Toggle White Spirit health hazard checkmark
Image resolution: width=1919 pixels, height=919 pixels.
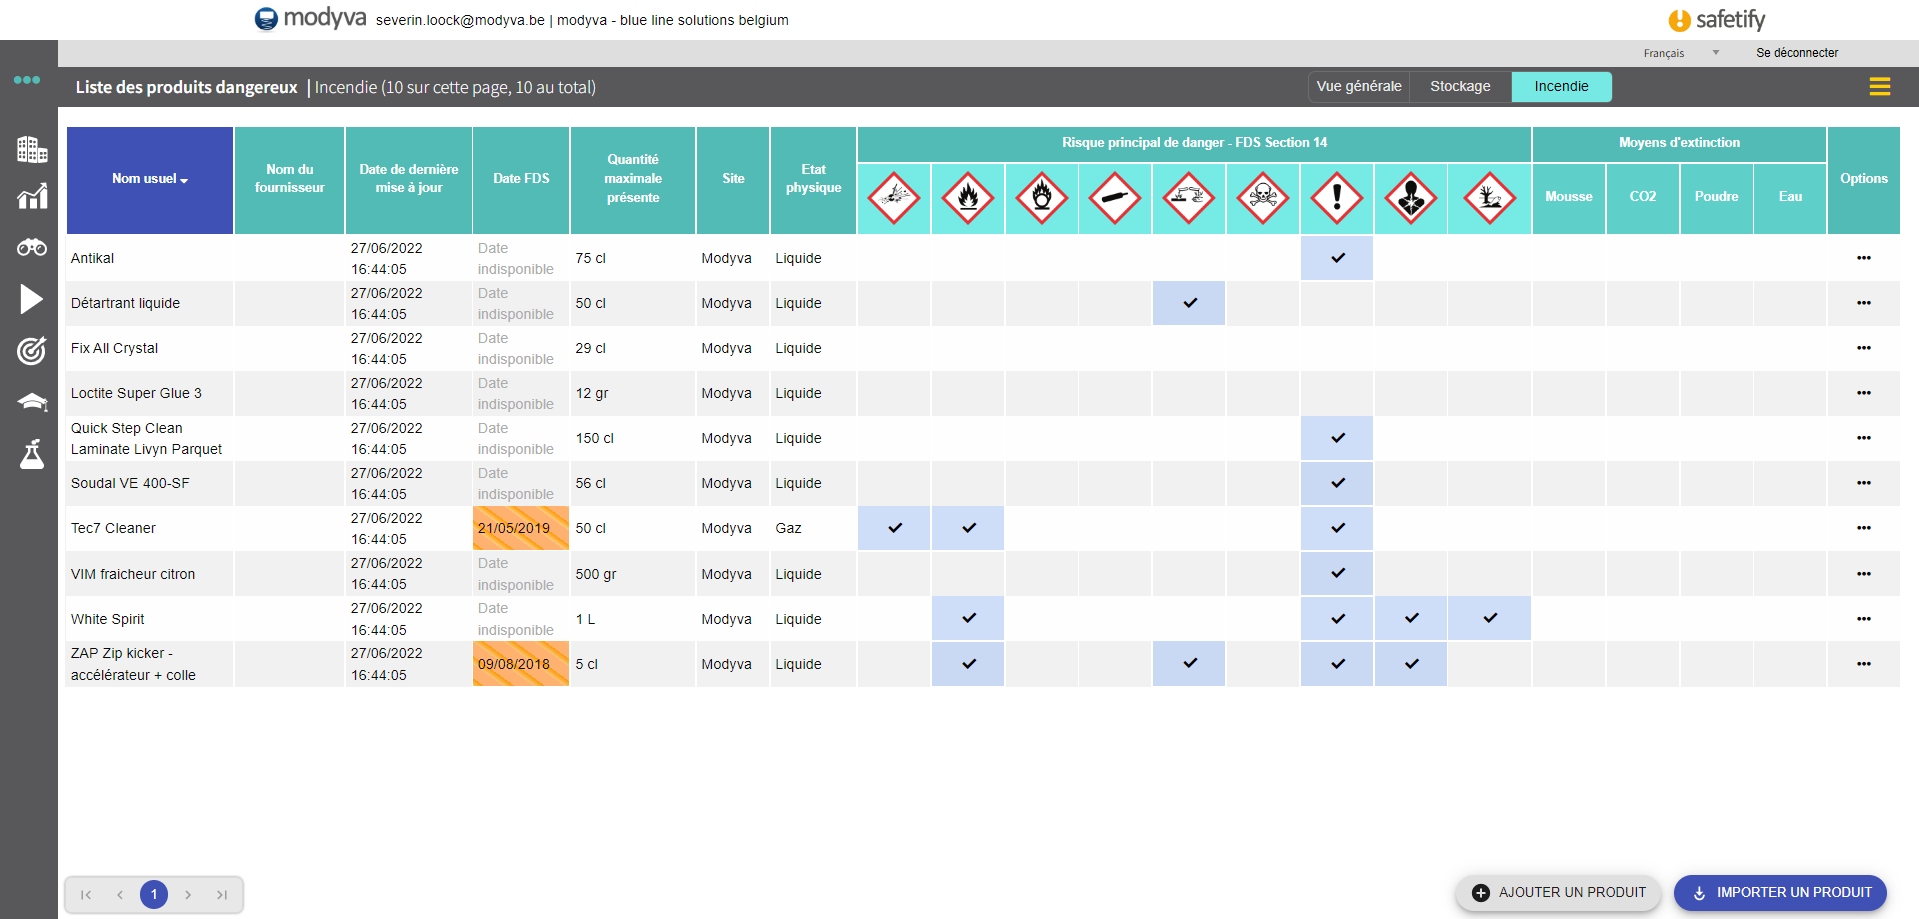(x=1411, y=619)
